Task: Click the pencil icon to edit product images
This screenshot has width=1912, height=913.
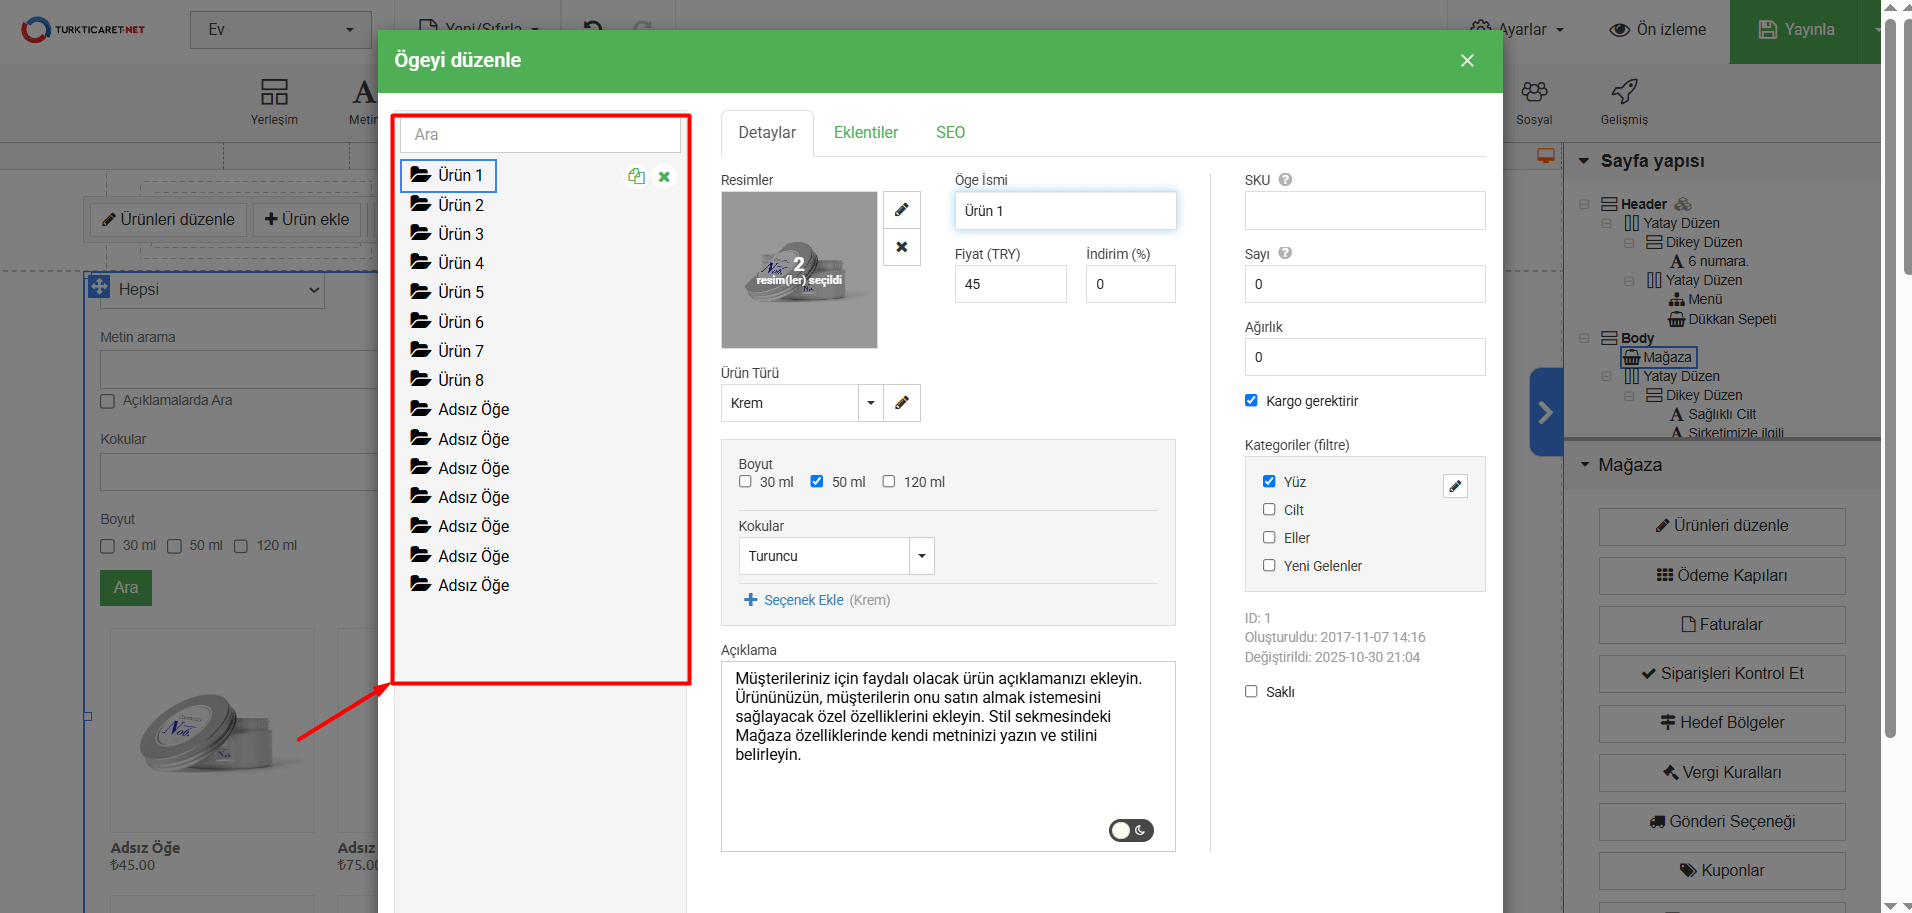Action: tap(901, 210)
